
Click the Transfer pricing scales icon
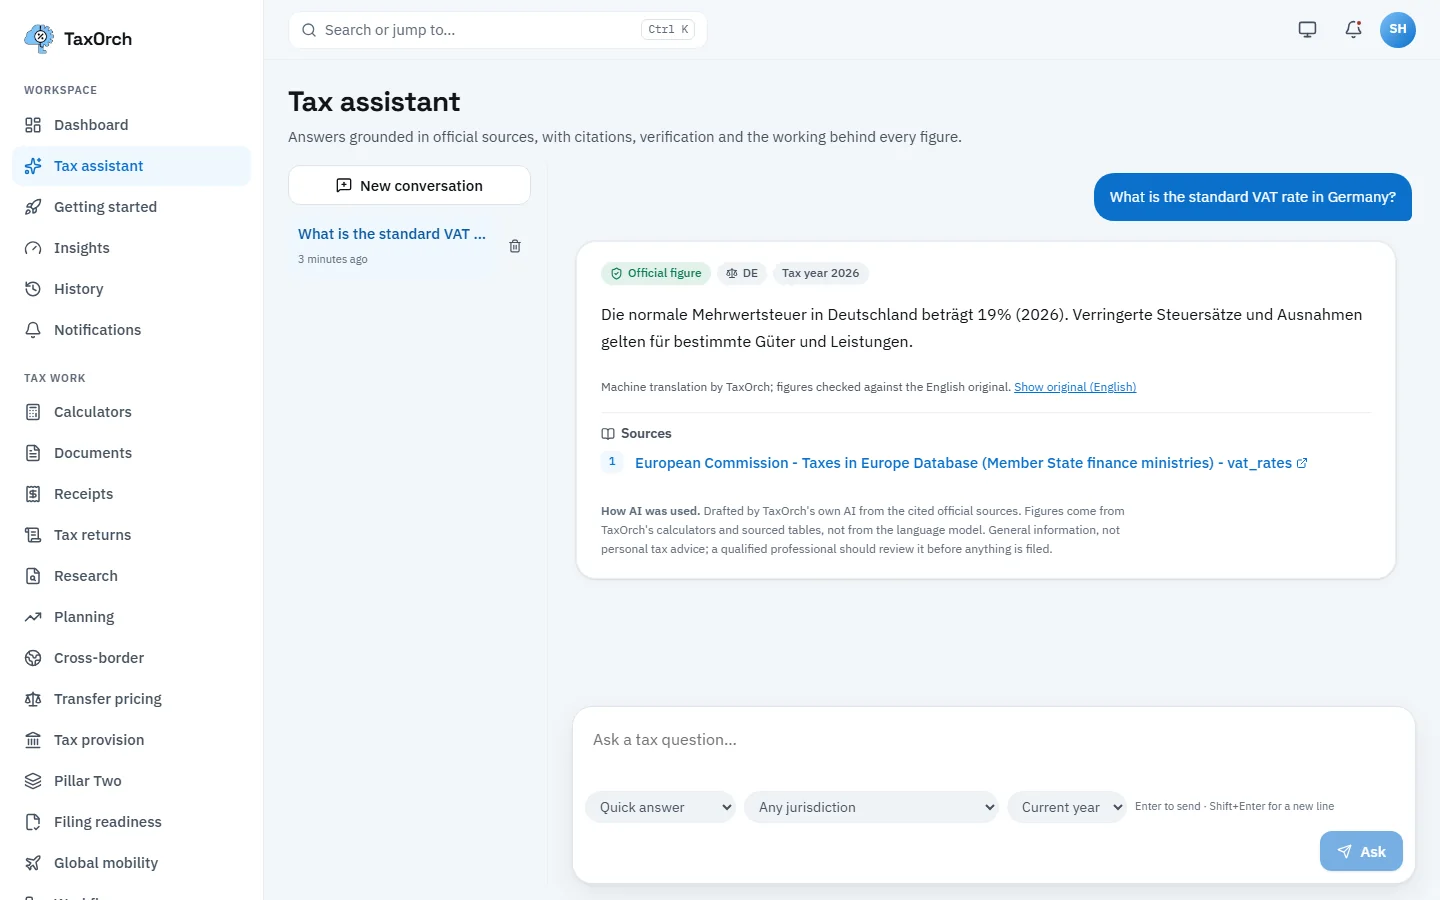(33, 699)
